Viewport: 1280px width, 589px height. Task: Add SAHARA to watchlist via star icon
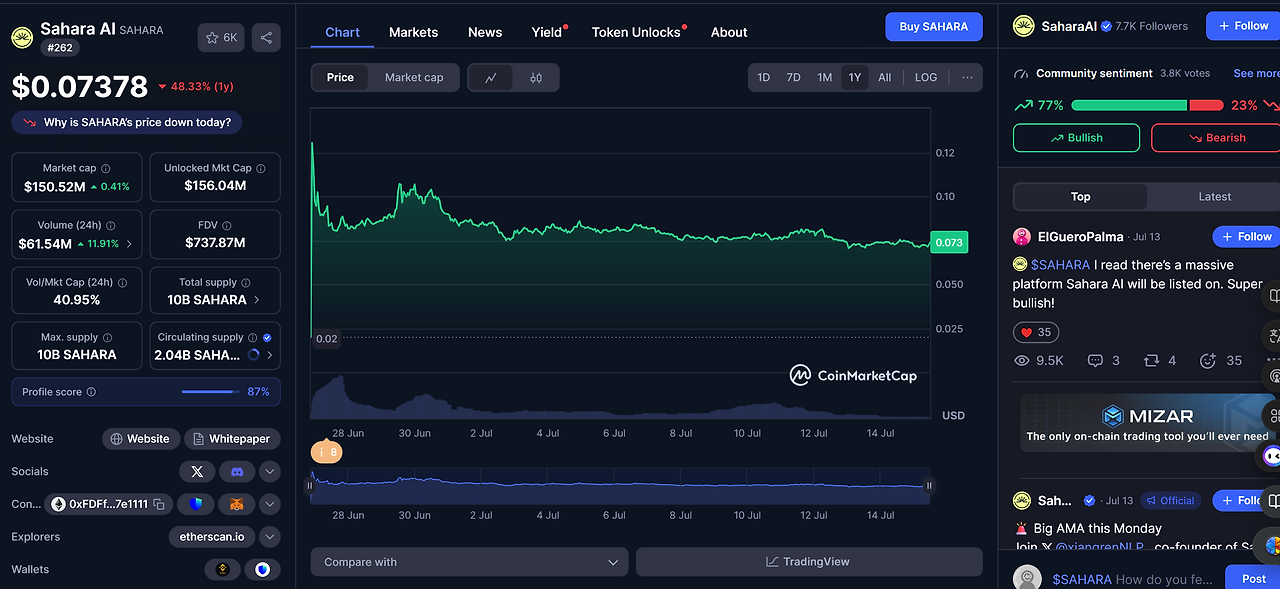[221, 38]
